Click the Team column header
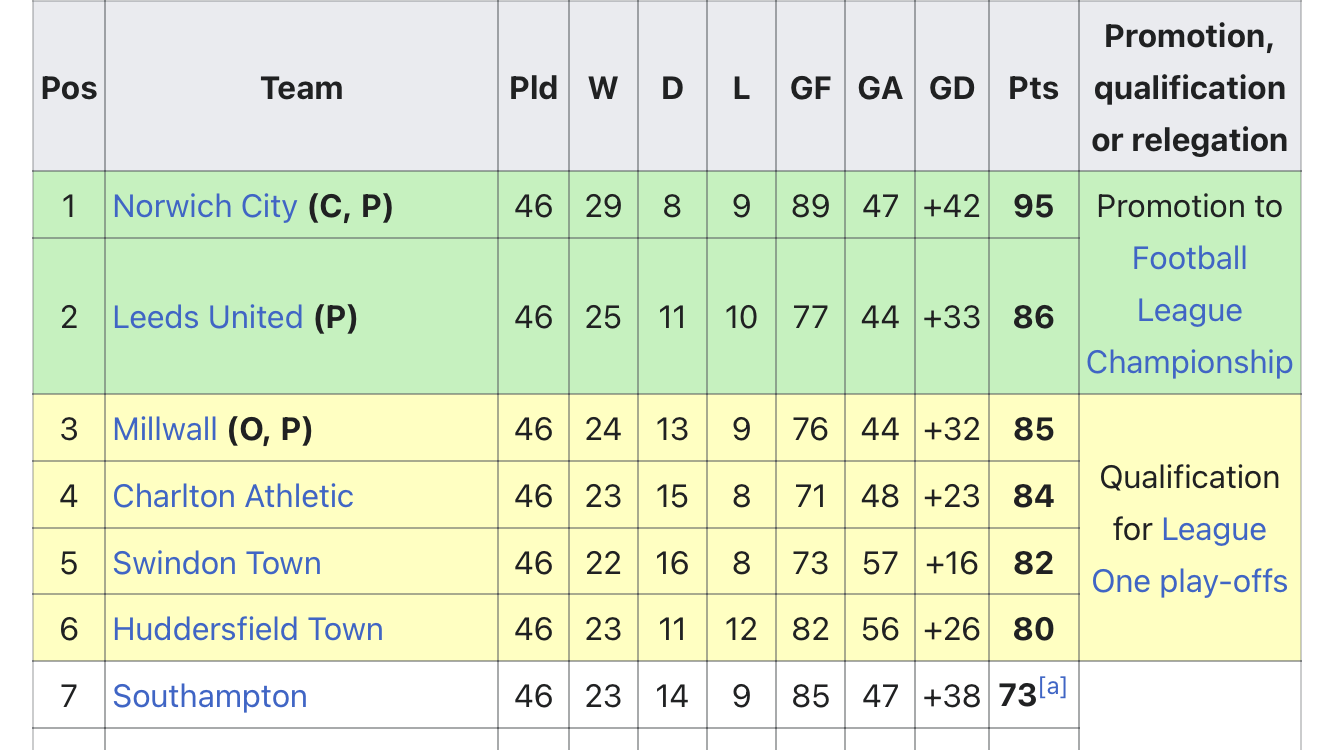The width and height of the screenshot is (1334, 750). point(302,87)
